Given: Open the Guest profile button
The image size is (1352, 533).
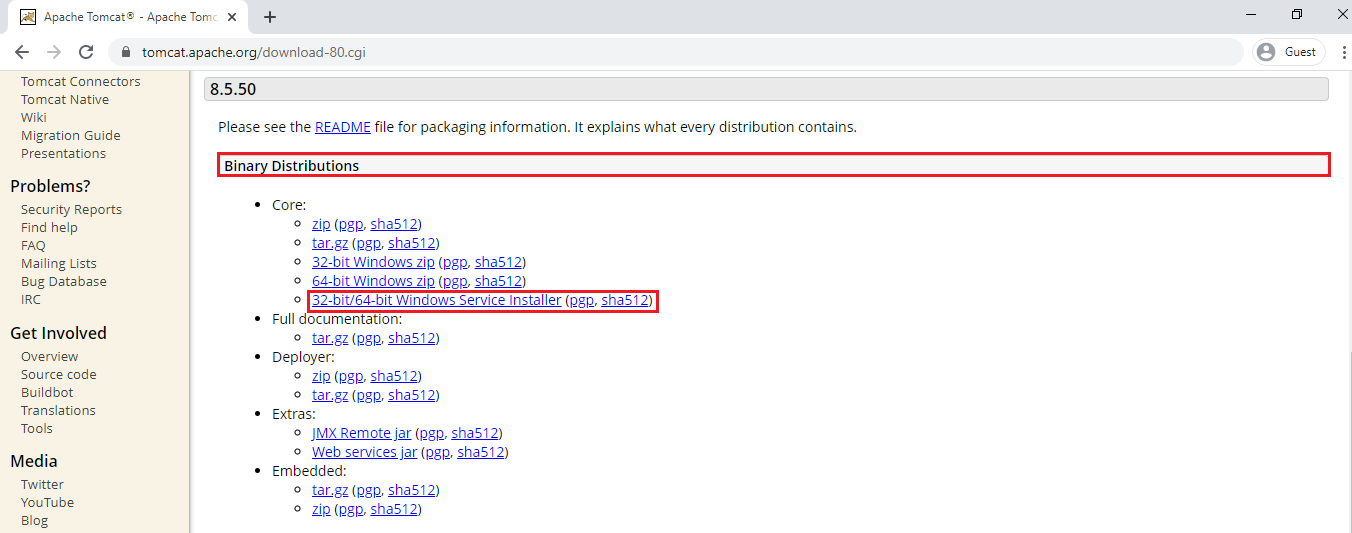Looking at the screenshot, I should tap(1288, 52).
